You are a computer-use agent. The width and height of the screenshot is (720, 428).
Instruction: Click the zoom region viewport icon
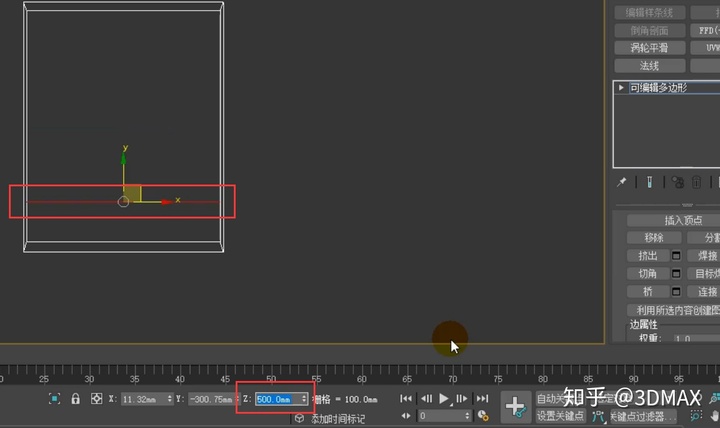click(696, 416)
